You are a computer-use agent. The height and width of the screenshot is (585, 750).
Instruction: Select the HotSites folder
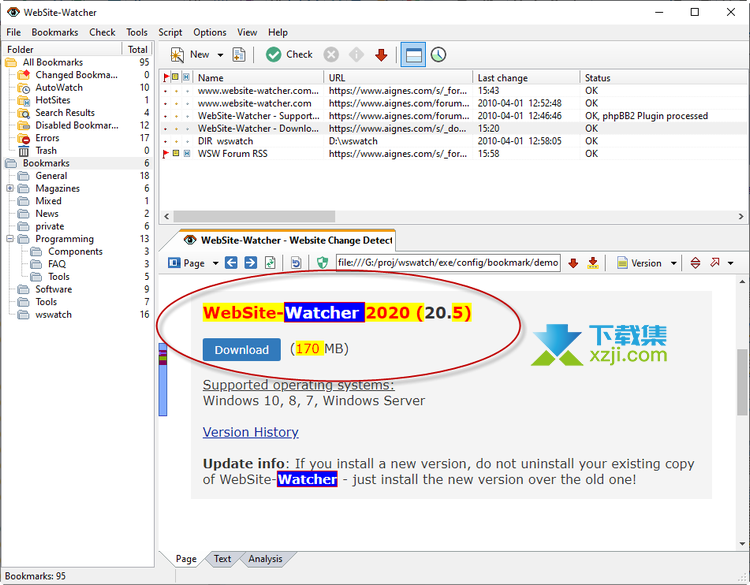tap(53, 100)
